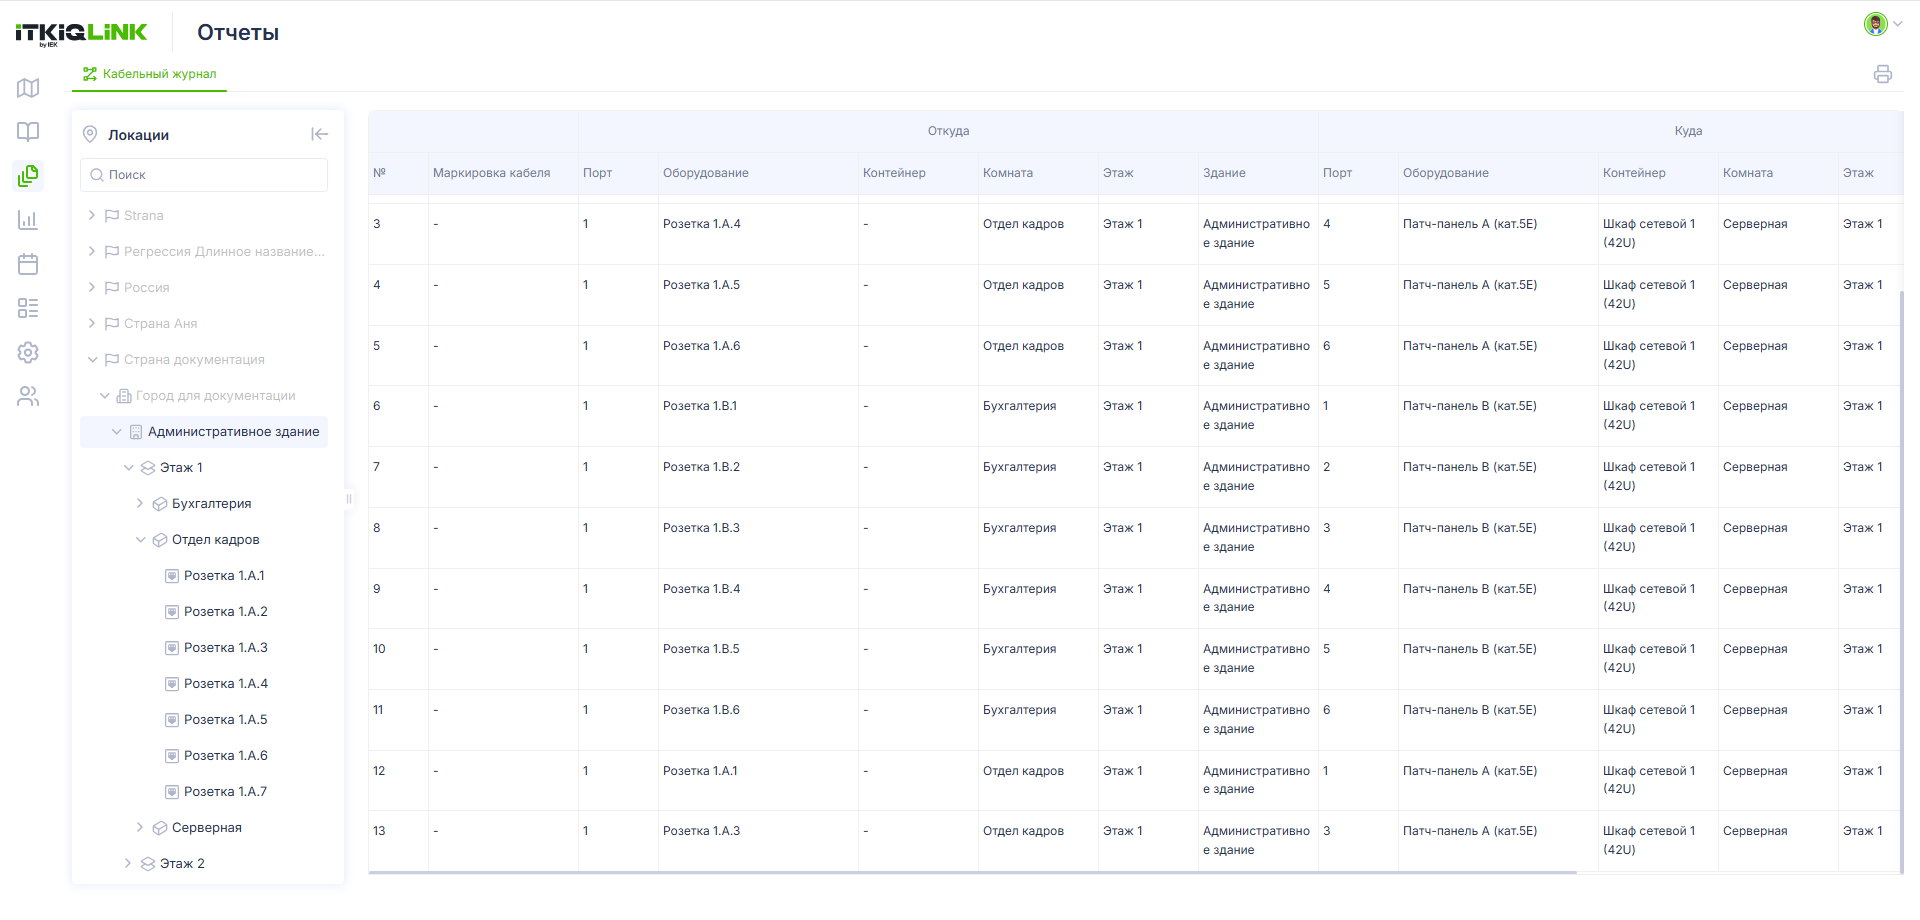The height and width of the screenshot is (920, 1920).
Task: Expand the Бухгалтерия tree node
Action: pos(140,503)
